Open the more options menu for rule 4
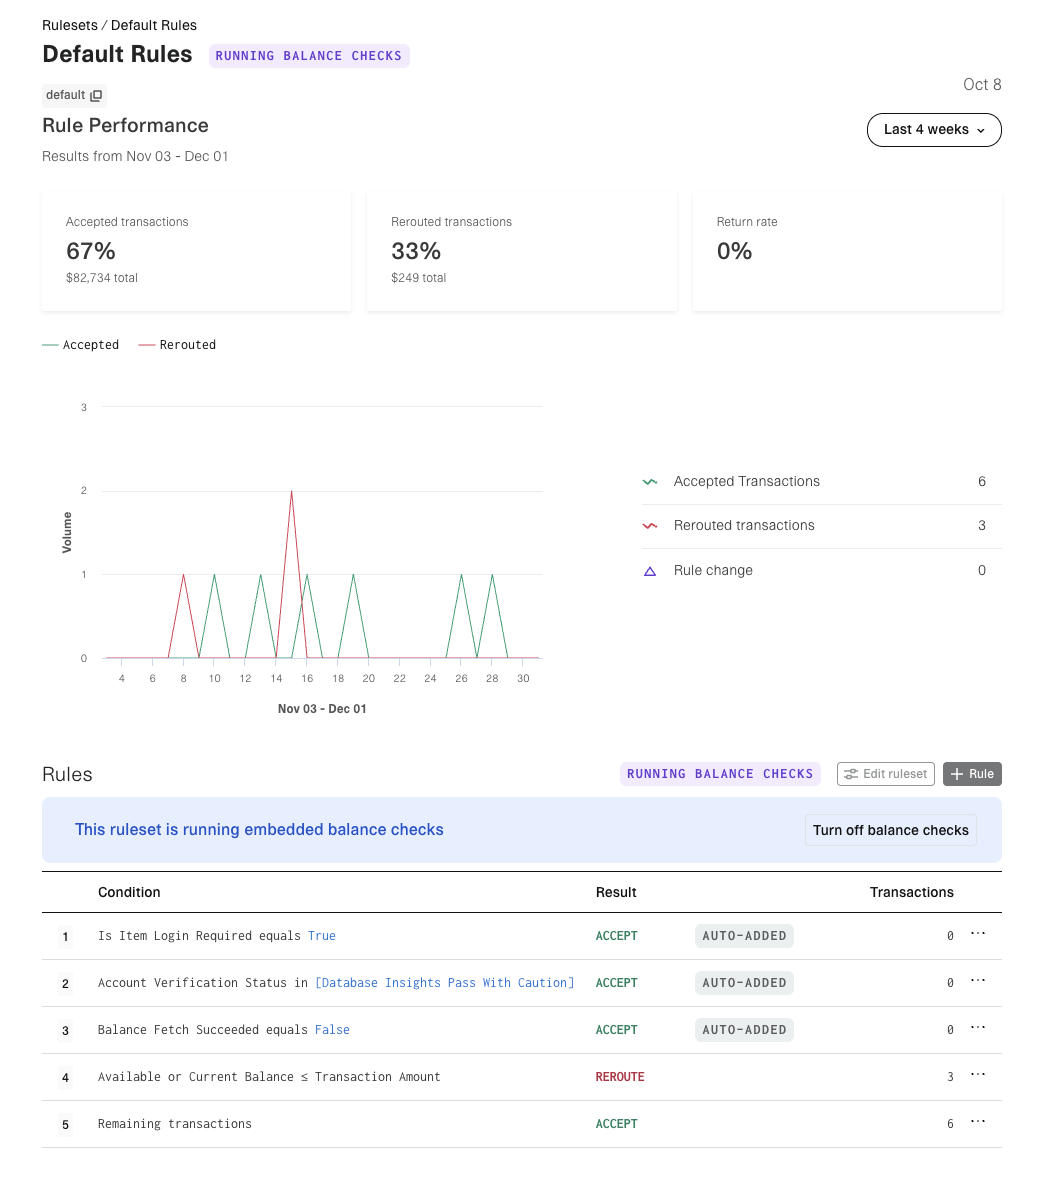 [978, 1075]
